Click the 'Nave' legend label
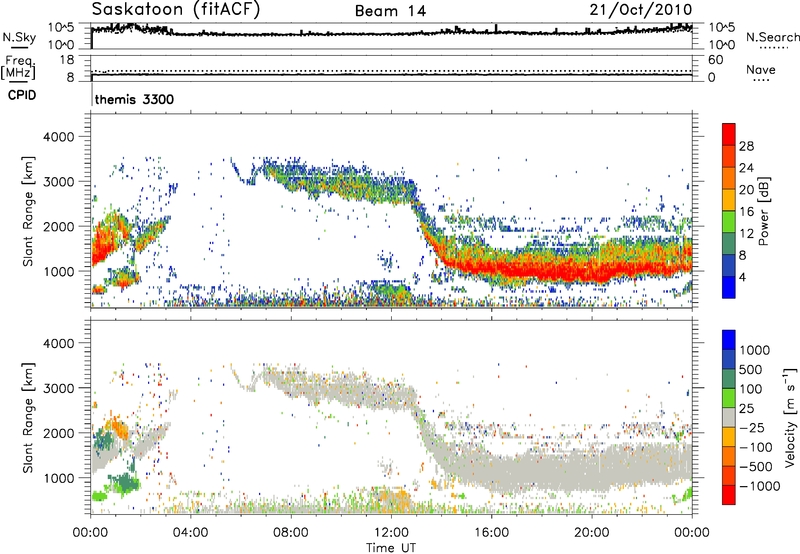 [761, 70]
